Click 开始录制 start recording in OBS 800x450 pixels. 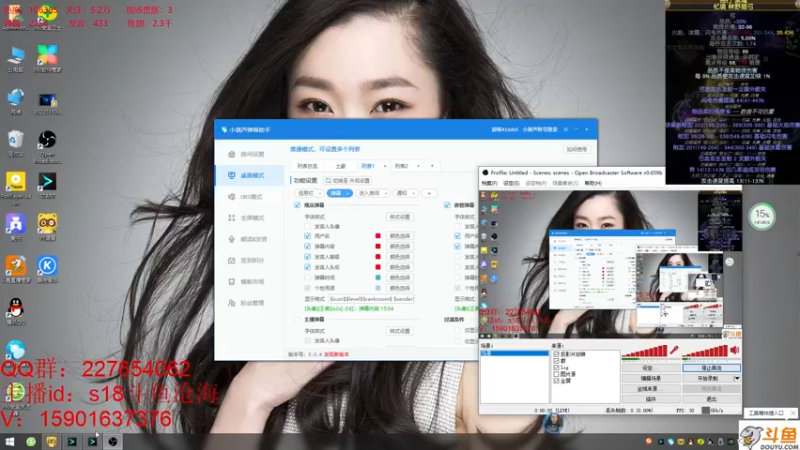(708, 379)
